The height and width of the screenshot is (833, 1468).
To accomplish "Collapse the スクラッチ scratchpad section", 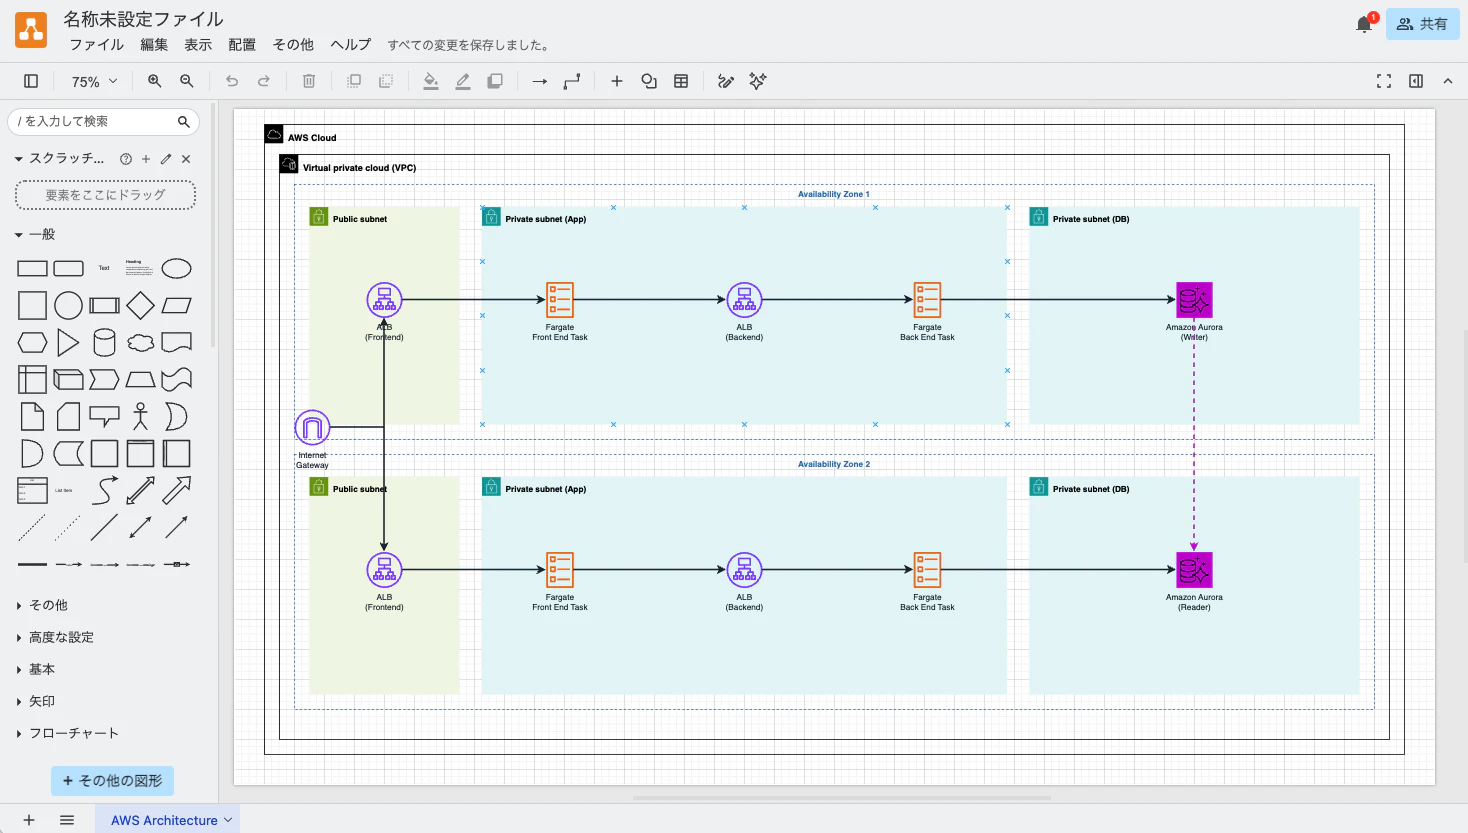I will 60,158.
